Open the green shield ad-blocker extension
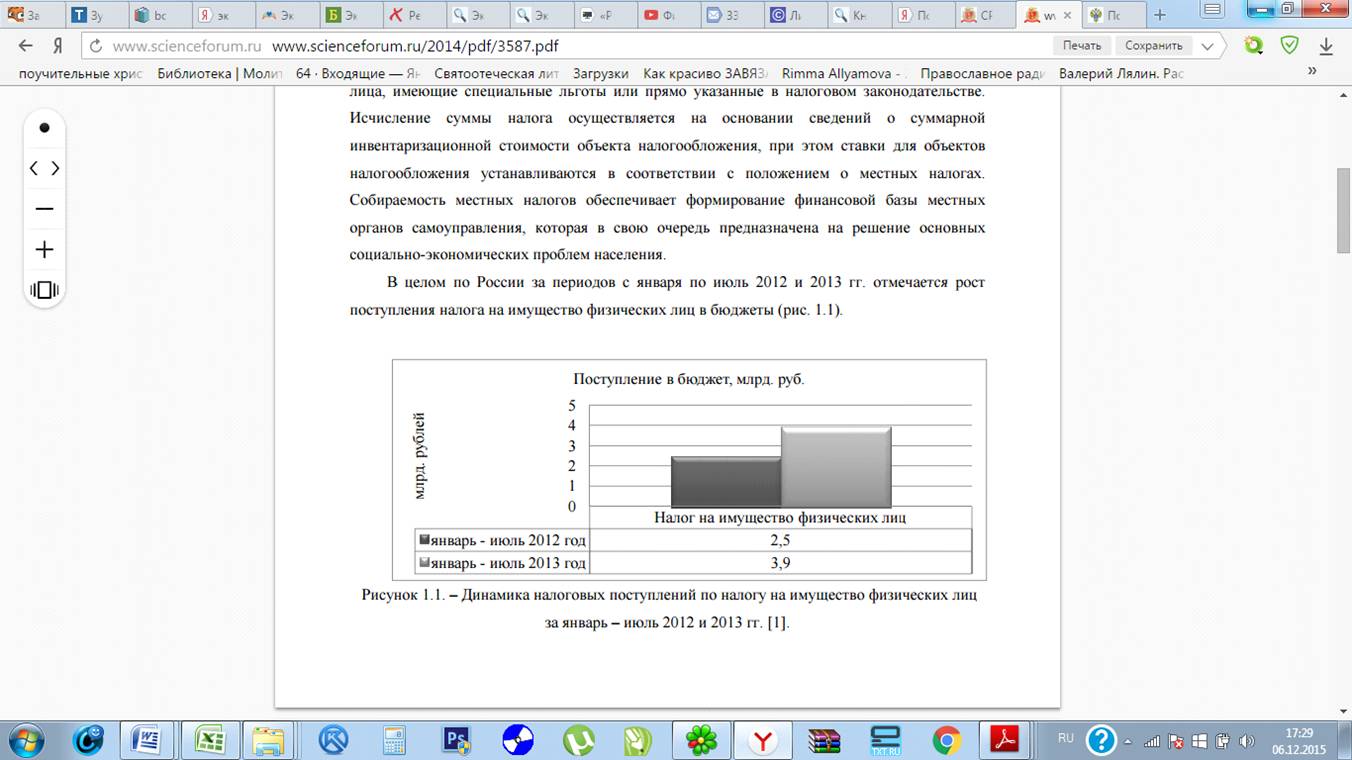This screenshot has width=1352, height=760. [1290, 46]
